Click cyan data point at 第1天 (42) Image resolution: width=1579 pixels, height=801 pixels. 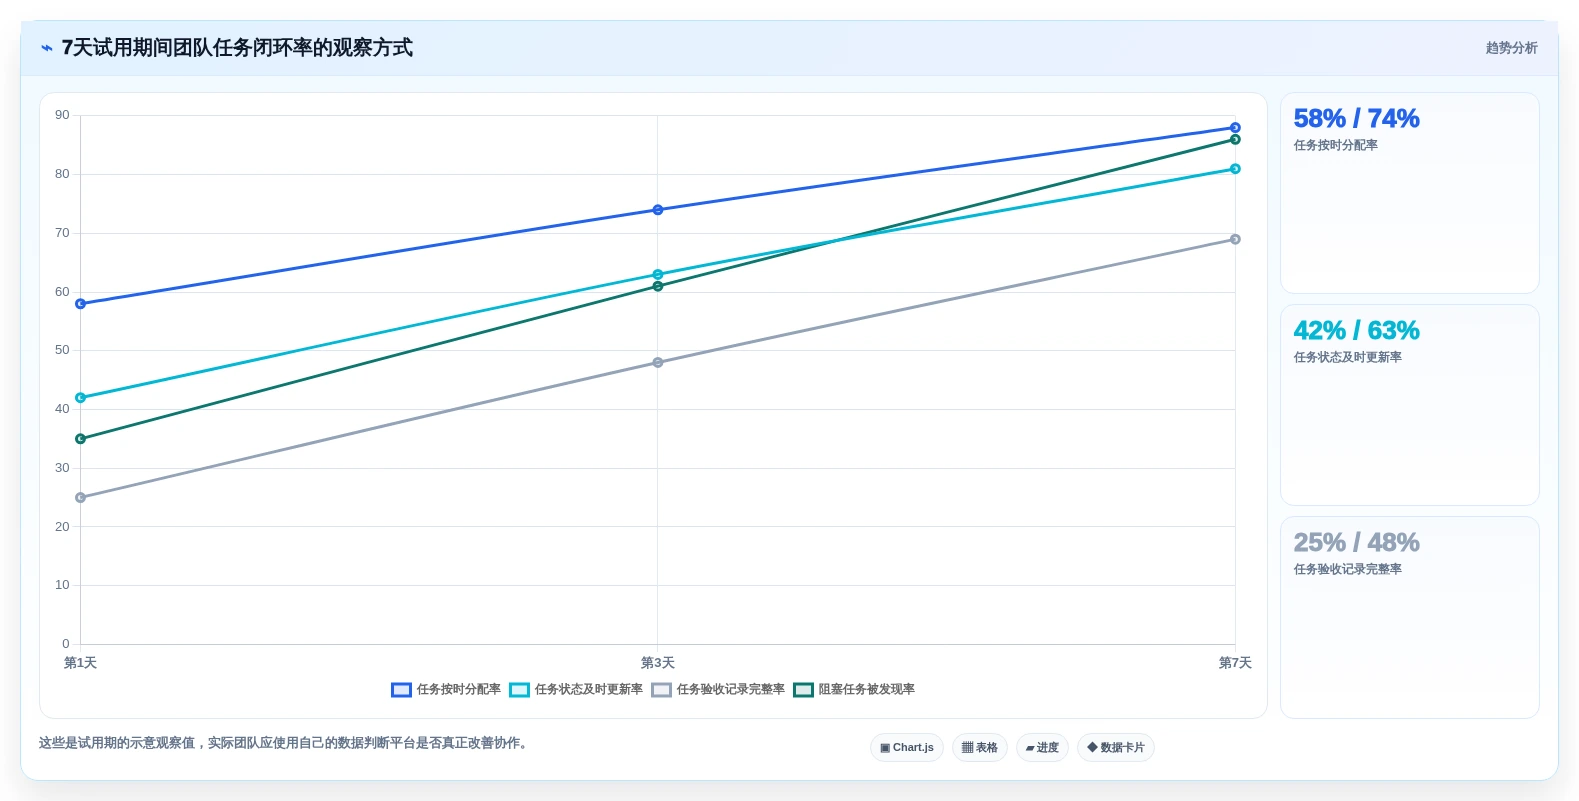point(81,398)
